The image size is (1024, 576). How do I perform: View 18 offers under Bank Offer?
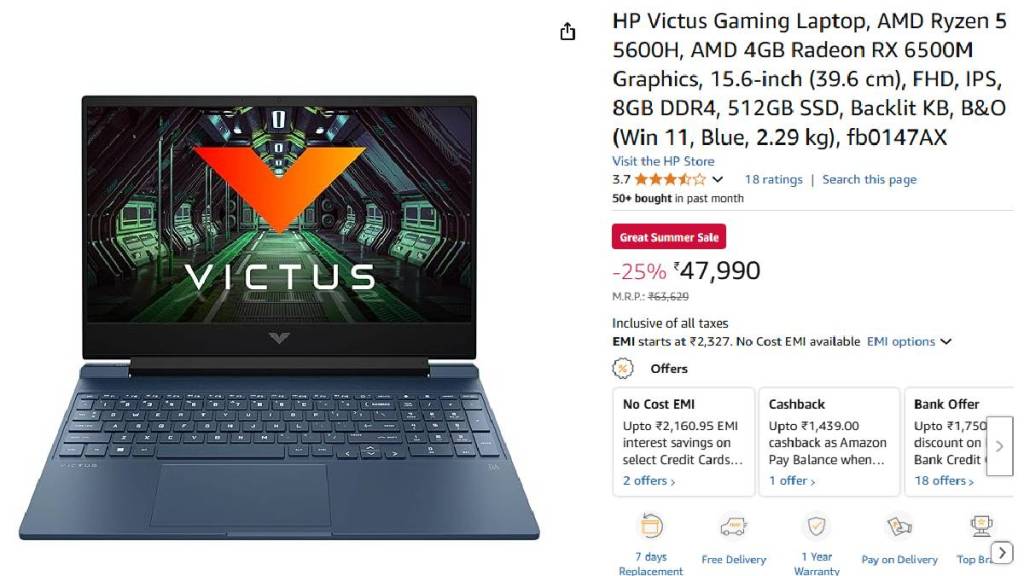click(944, 481)
